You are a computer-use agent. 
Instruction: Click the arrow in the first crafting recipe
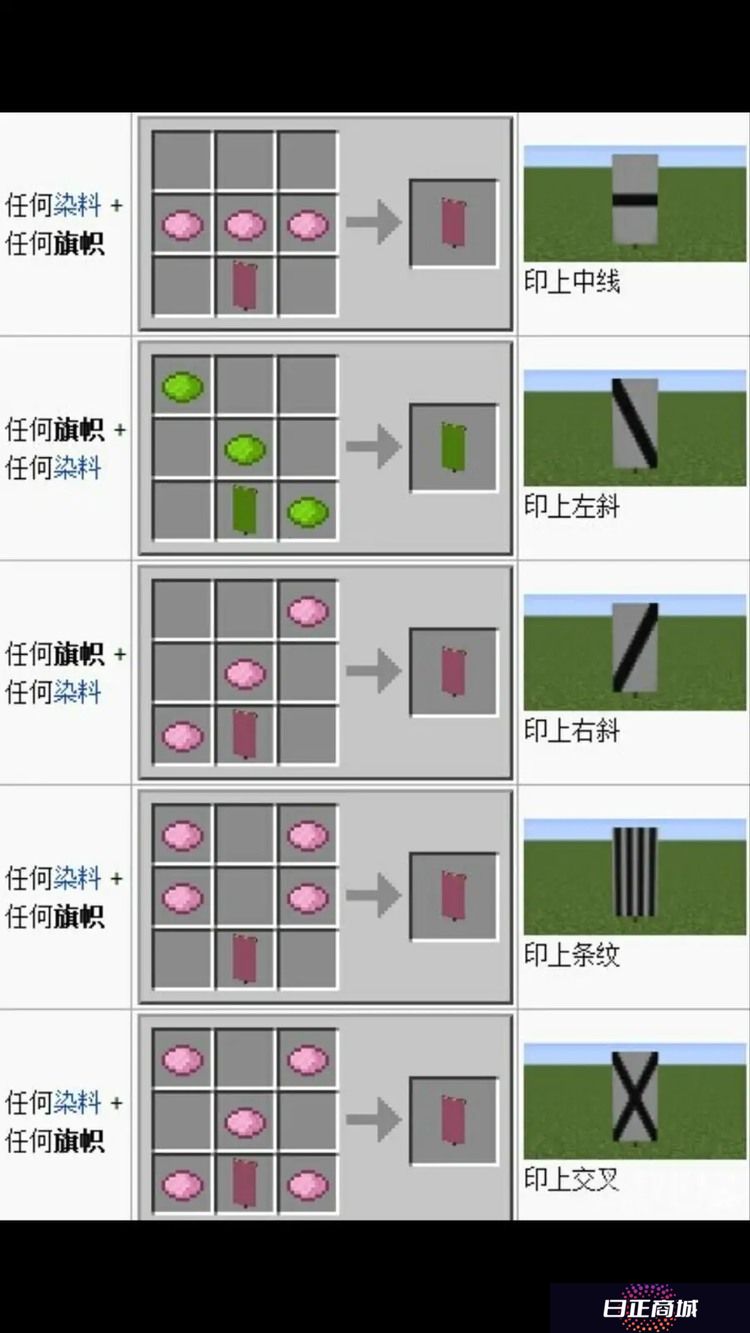(x=373, y=222)
